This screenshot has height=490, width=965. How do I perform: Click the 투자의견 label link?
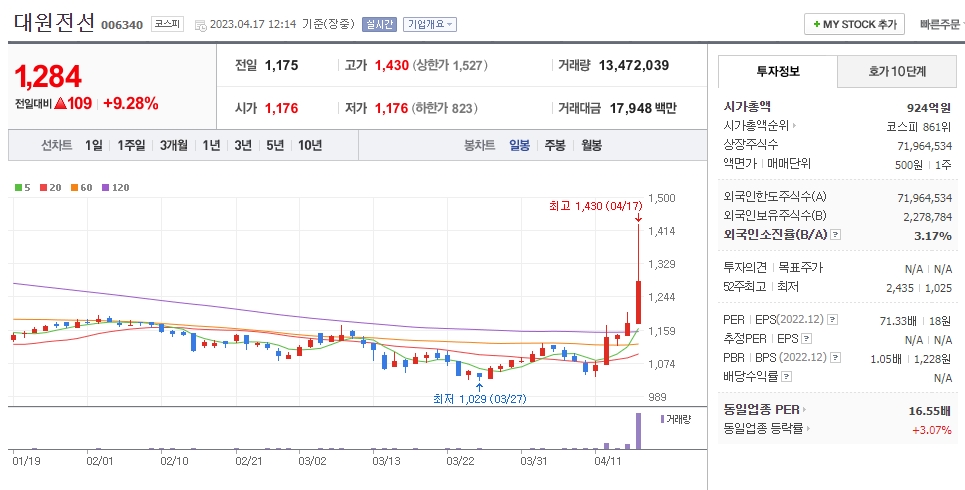[x=745, y=268]
